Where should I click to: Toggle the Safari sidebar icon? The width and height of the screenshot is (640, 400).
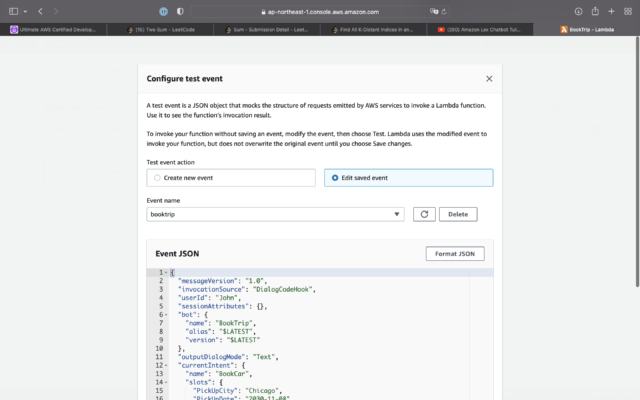coord(13,11)
